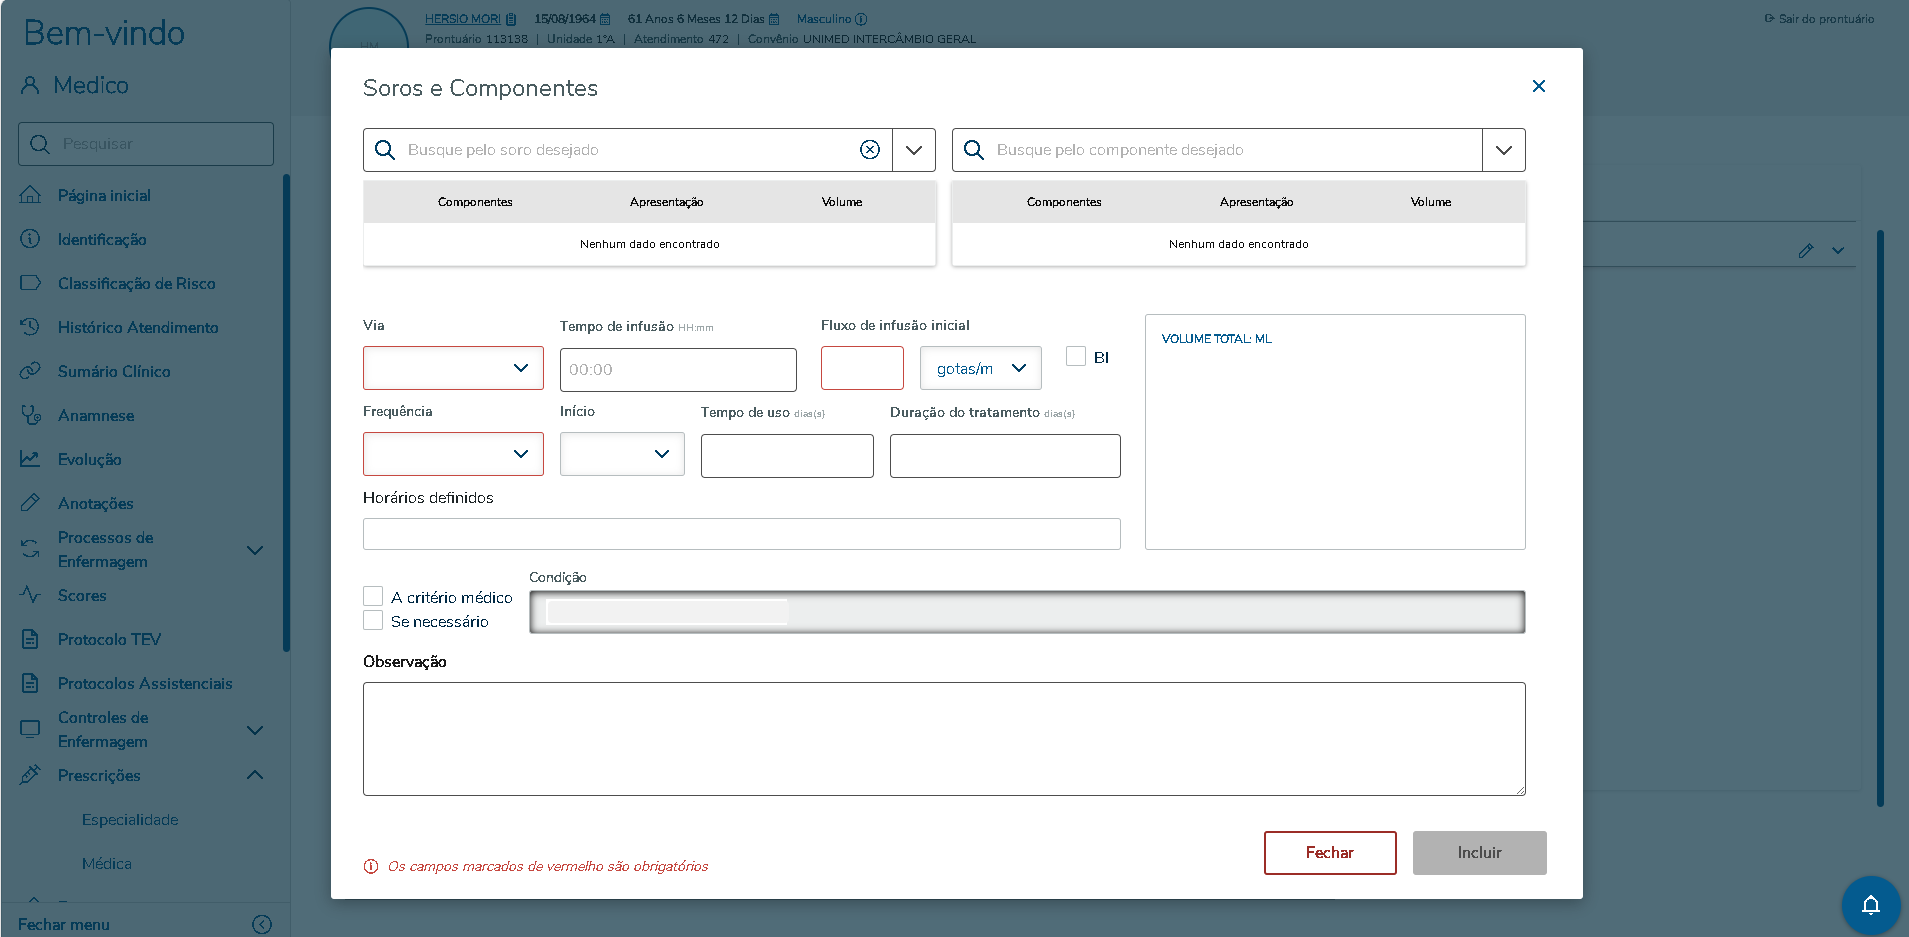Enable the BI checkbox
1909x937 pixels.
point(1076,356)
